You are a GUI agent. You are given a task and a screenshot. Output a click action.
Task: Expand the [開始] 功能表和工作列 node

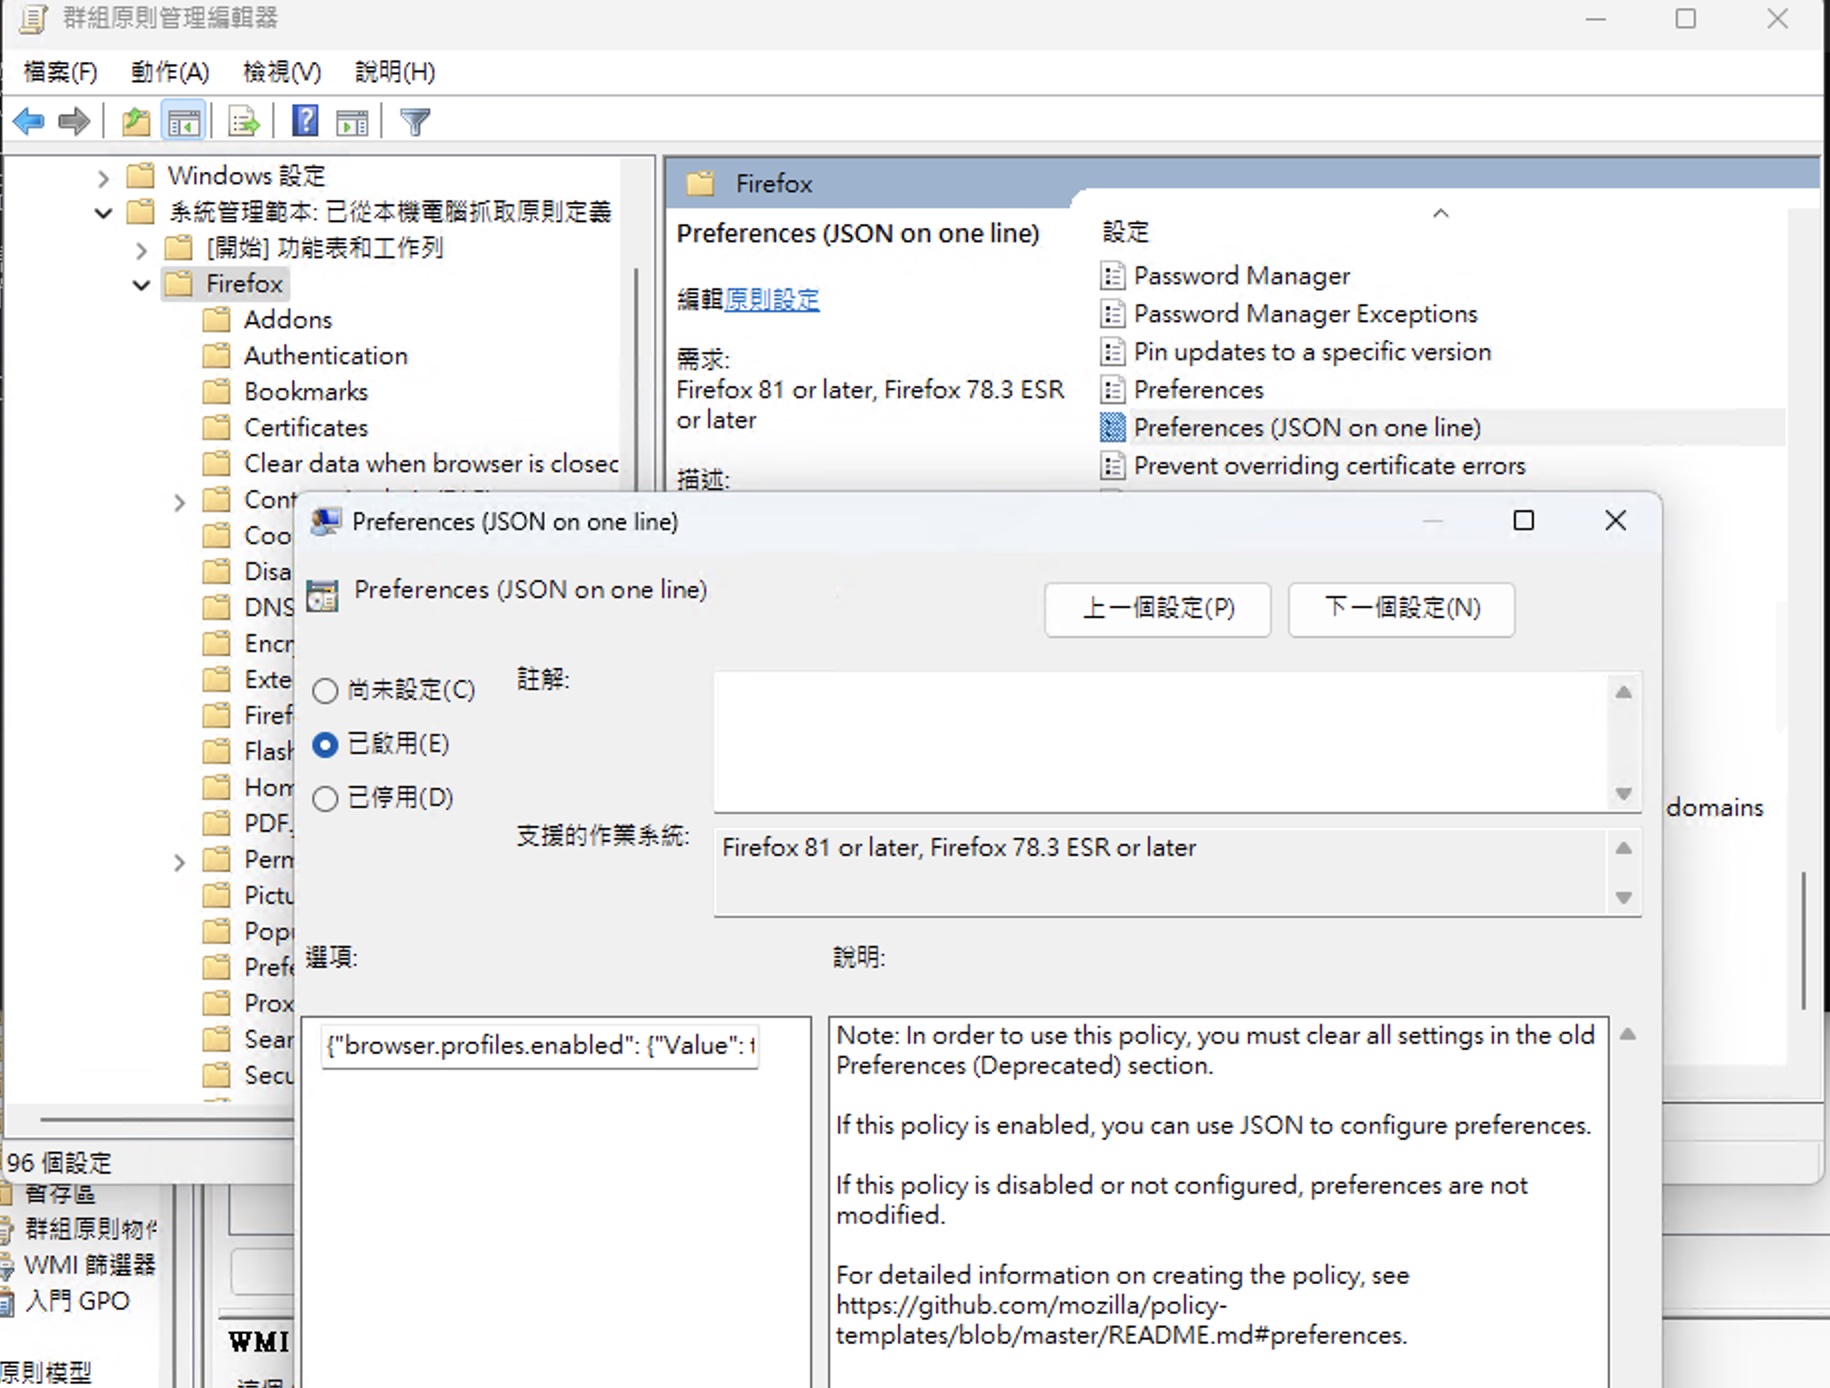pyautogui.click(x=141, y=249)
